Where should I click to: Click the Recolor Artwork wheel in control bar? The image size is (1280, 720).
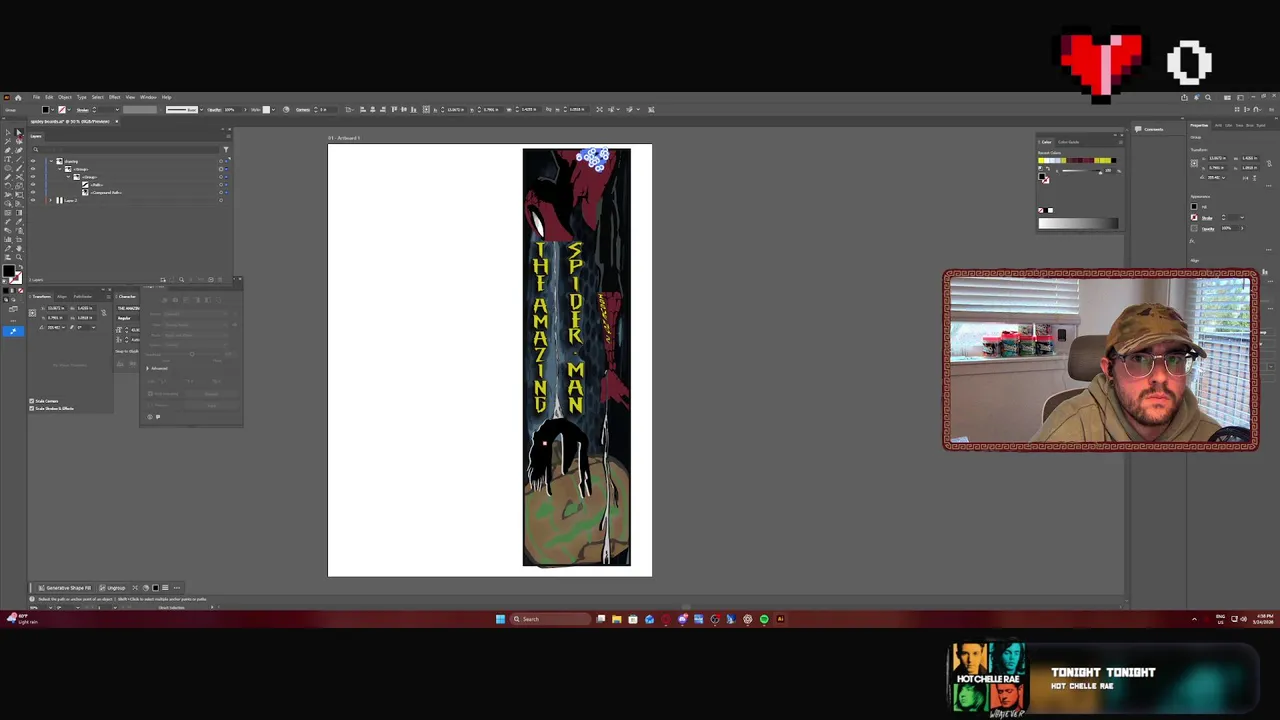click(286, 109)
